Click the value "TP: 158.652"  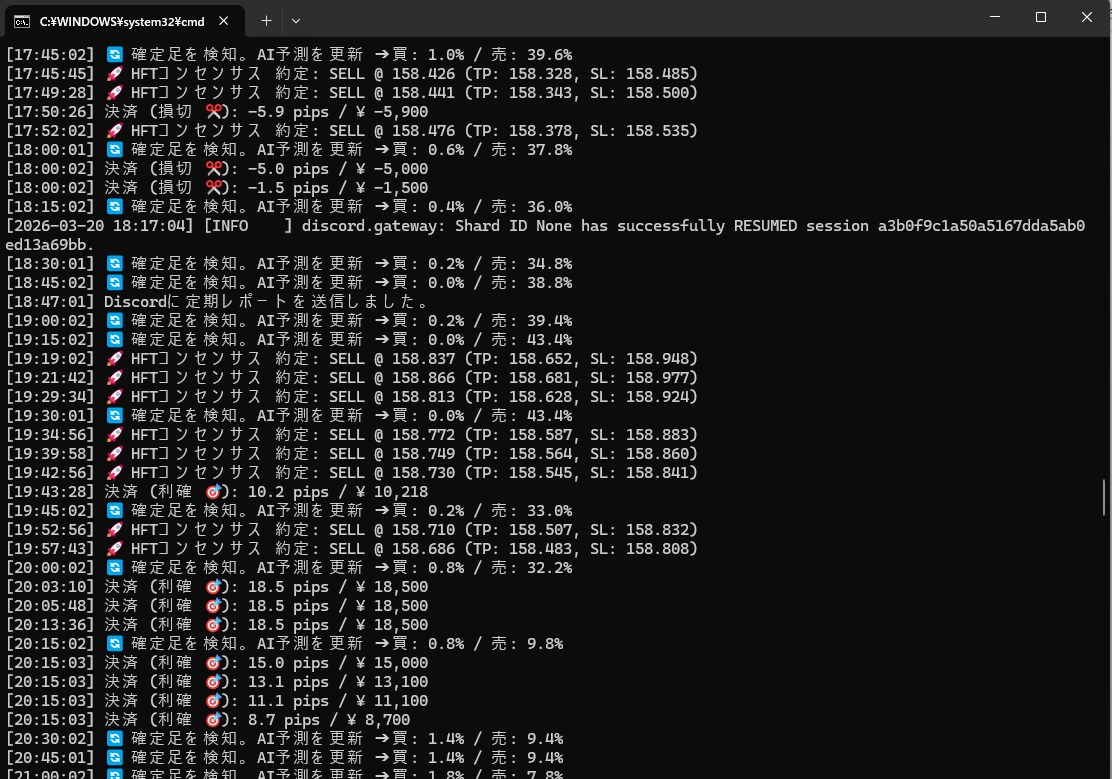pyautogui.click(x=523, y=358)
